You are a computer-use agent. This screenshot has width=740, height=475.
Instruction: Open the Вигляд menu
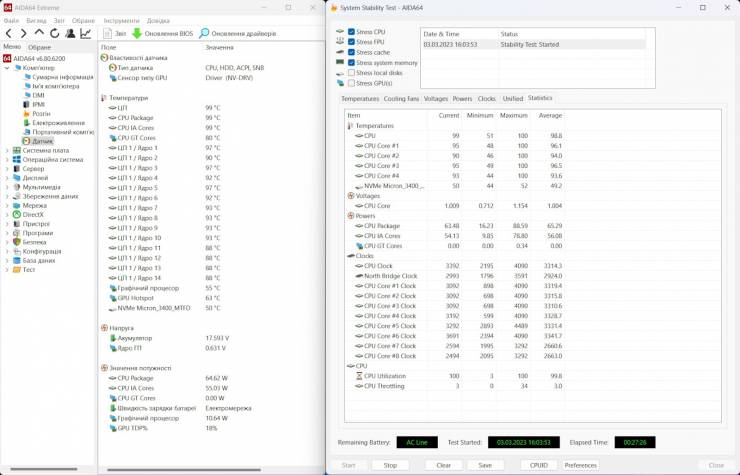click(36, 21)
